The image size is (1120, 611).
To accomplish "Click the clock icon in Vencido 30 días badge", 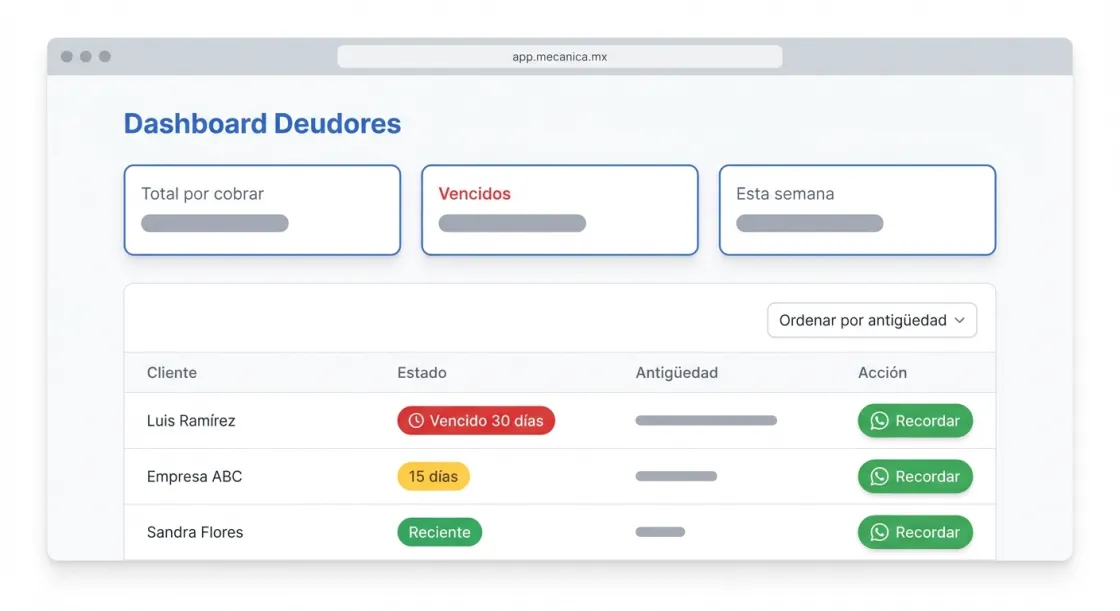I will [416, 421].
